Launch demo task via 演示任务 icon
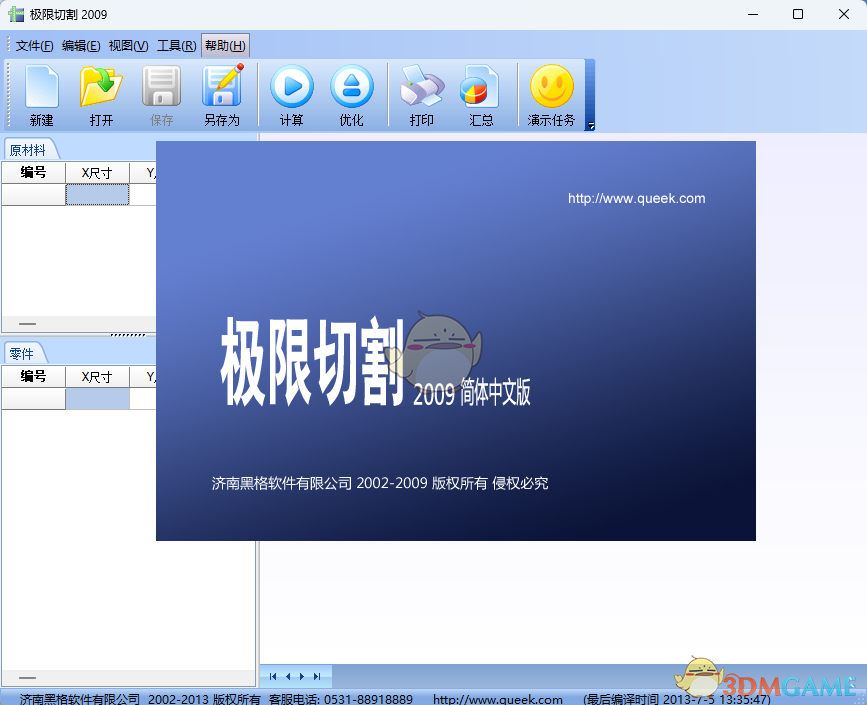Screen dimensions: 867x705 coord(551,95)
